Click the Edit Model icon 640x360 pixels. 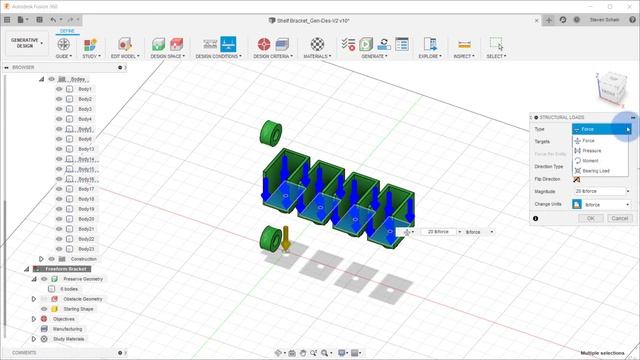(x=124, y=44)
